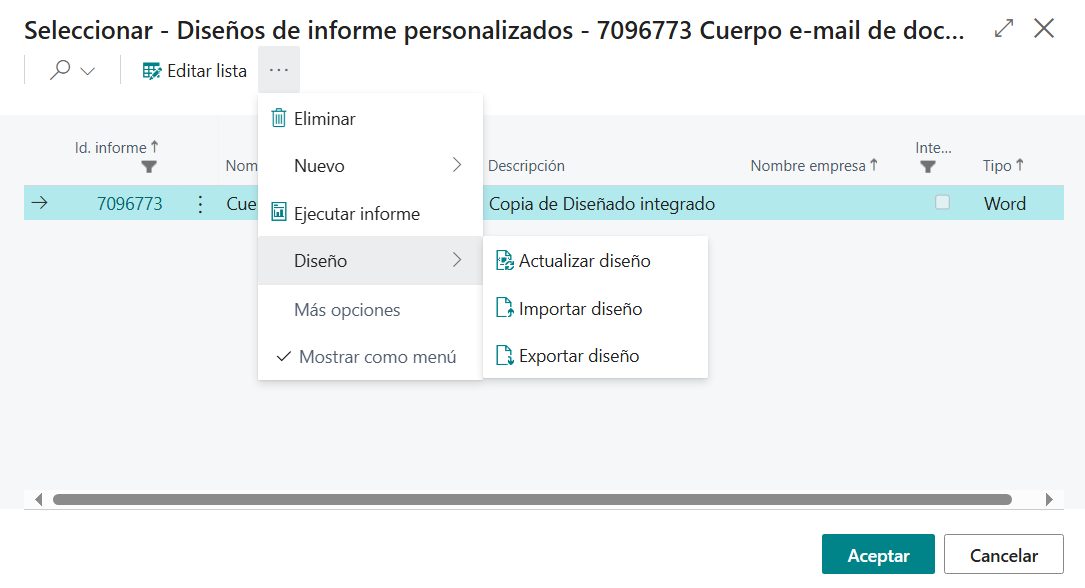Click the Actualizar diseño icon
The image size is (1085, 588).
click(504, 260)
